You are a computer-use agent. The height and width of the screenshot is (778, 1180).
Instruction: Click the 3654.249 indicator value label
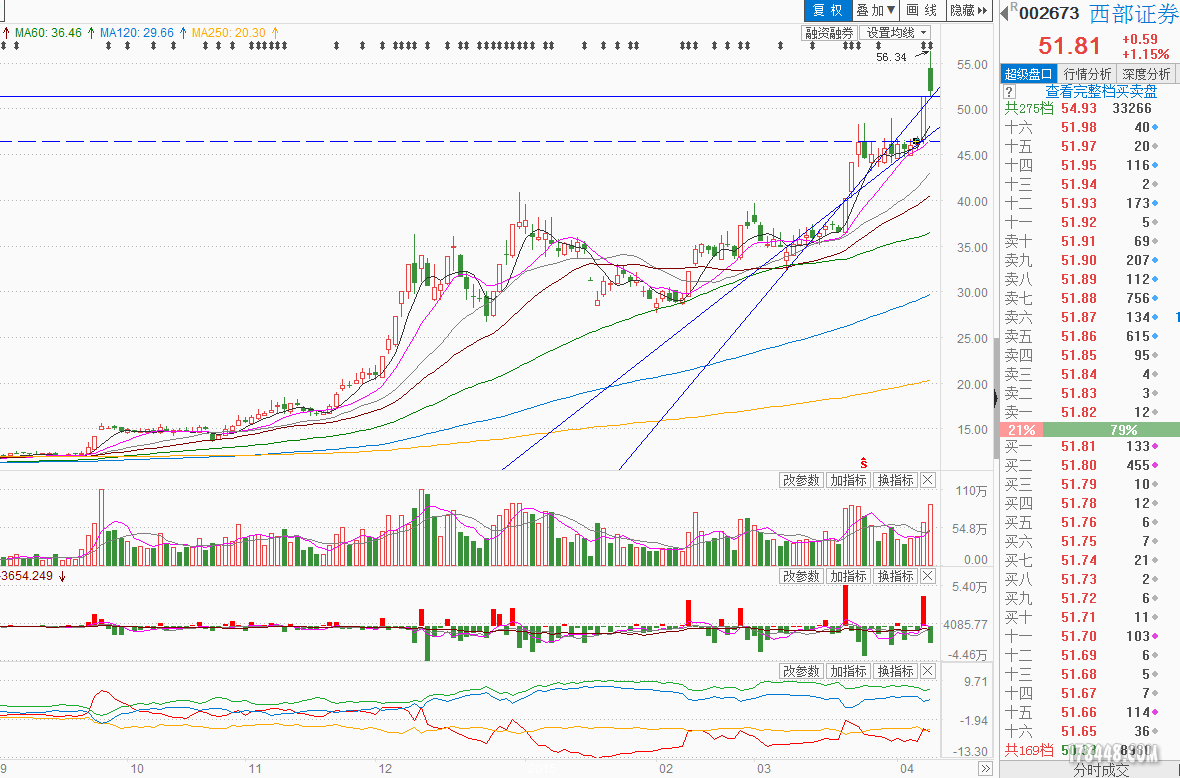click(x=27, y=576)
